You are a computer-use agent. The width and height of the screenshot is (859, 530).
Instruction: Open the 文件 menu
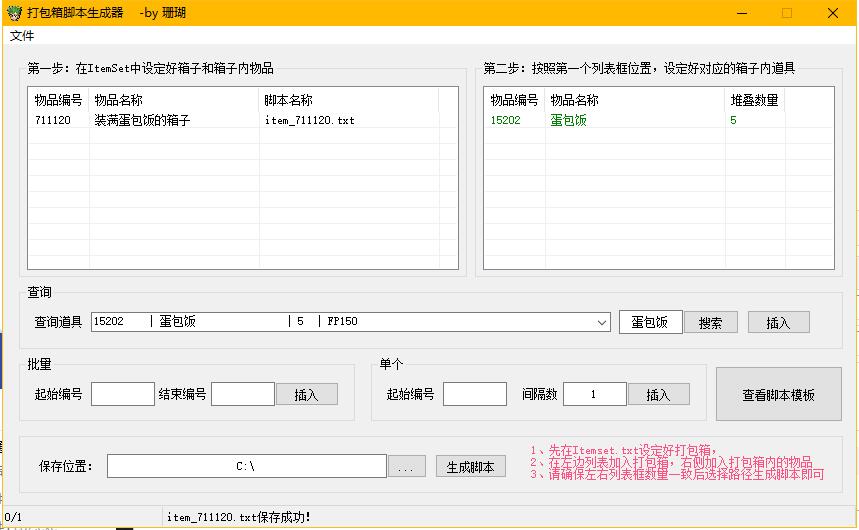22,36
